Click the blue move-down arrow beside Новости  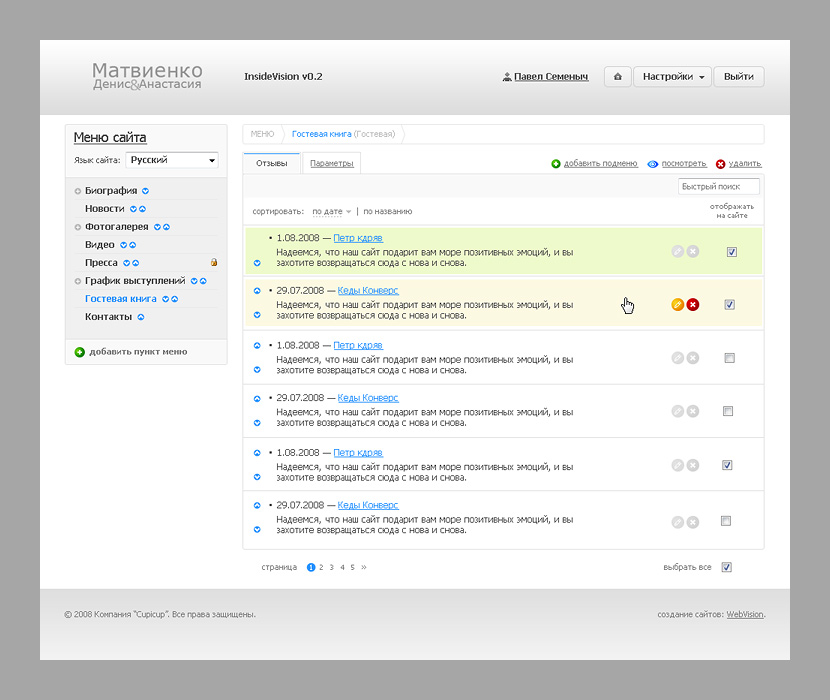coord(132,208)
